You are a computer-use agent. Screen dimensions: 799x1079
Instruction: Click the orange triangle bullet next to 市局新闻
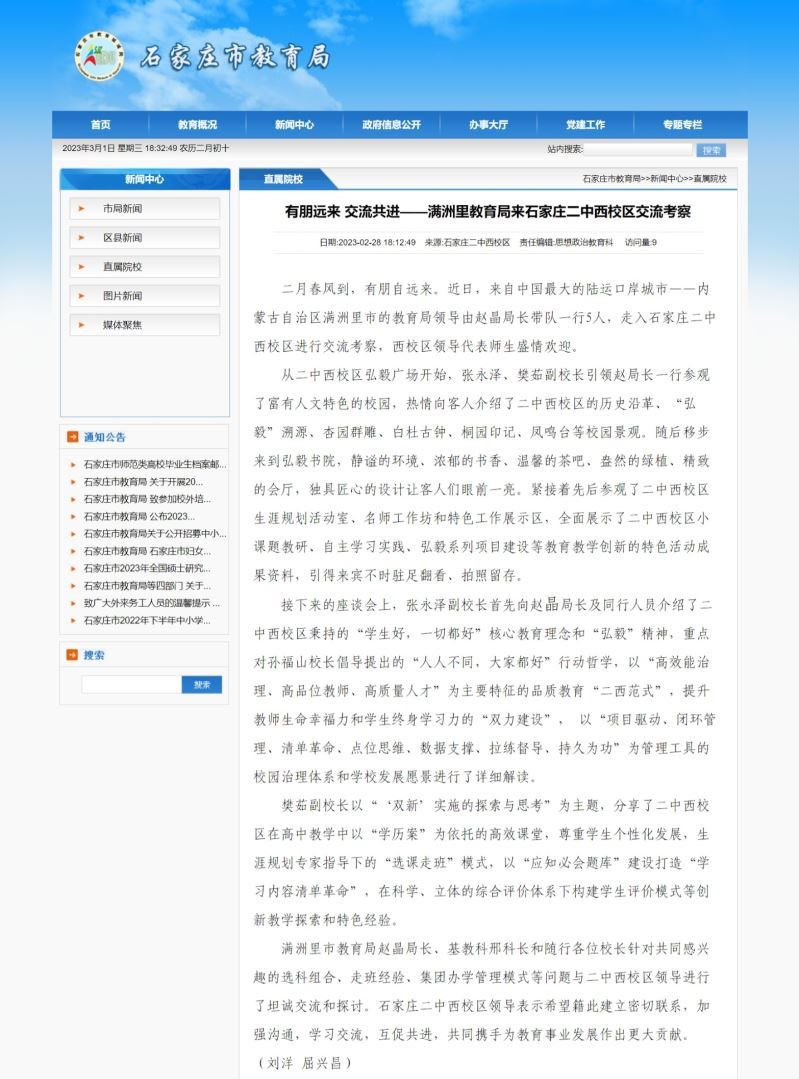pos(82,209)
